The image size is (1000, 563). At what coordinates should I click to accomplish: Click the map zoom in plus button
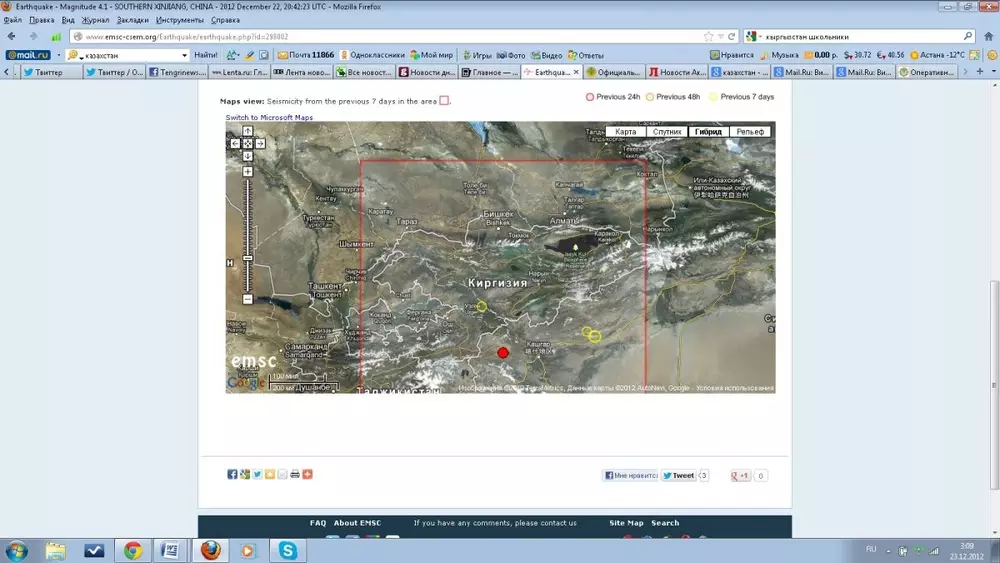point(248,171)
